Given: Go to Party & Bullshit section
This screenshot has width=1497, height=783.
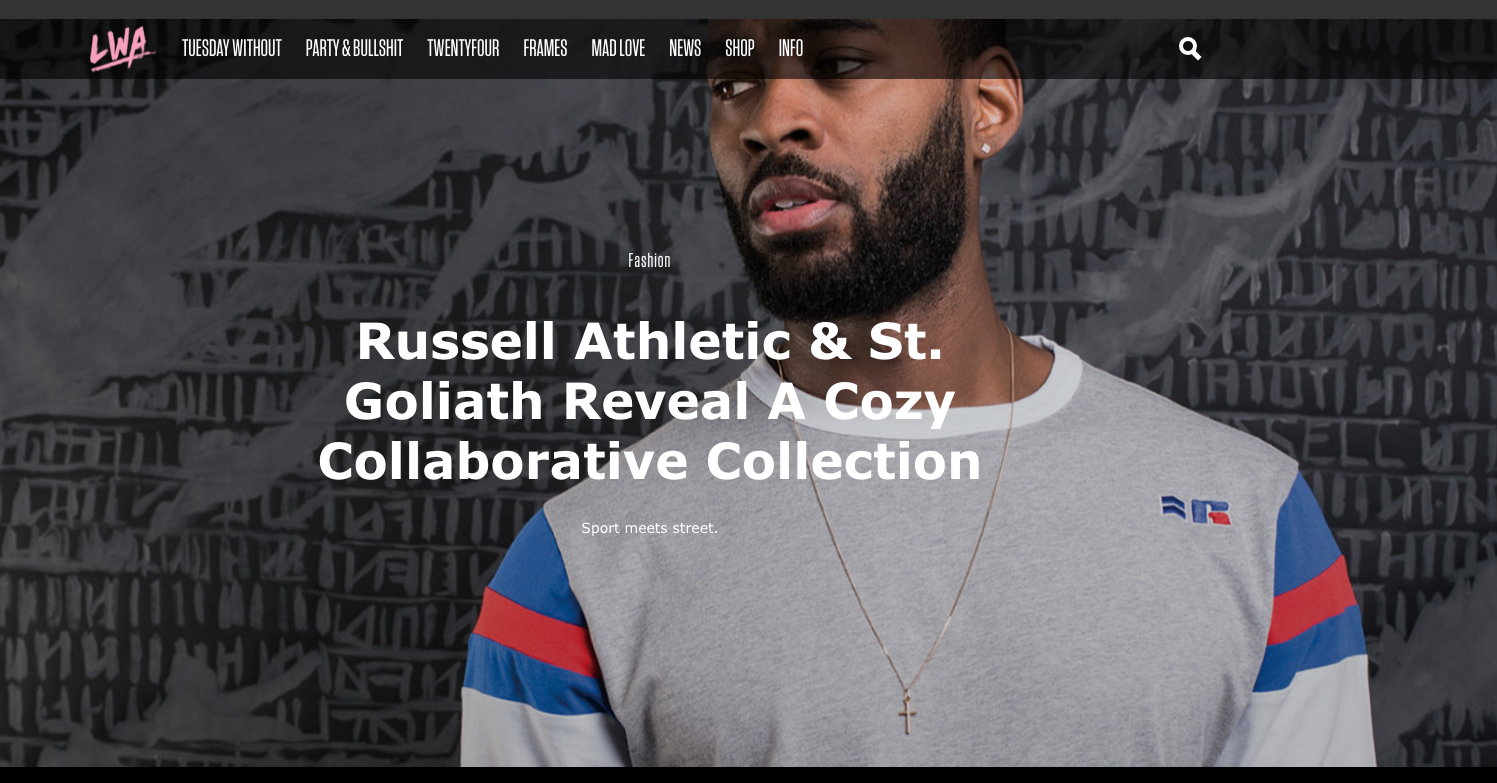Looking at the screenshot, I should click(354, 48).
